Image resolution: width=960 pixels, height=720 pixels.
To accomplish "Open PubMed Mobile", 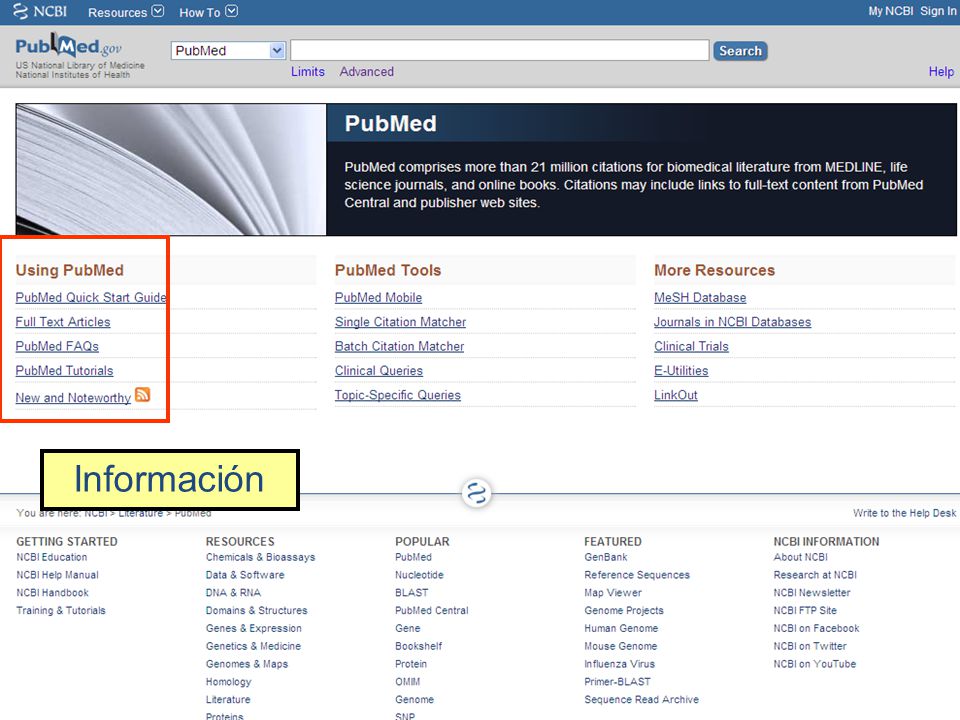I will (378, 298).
